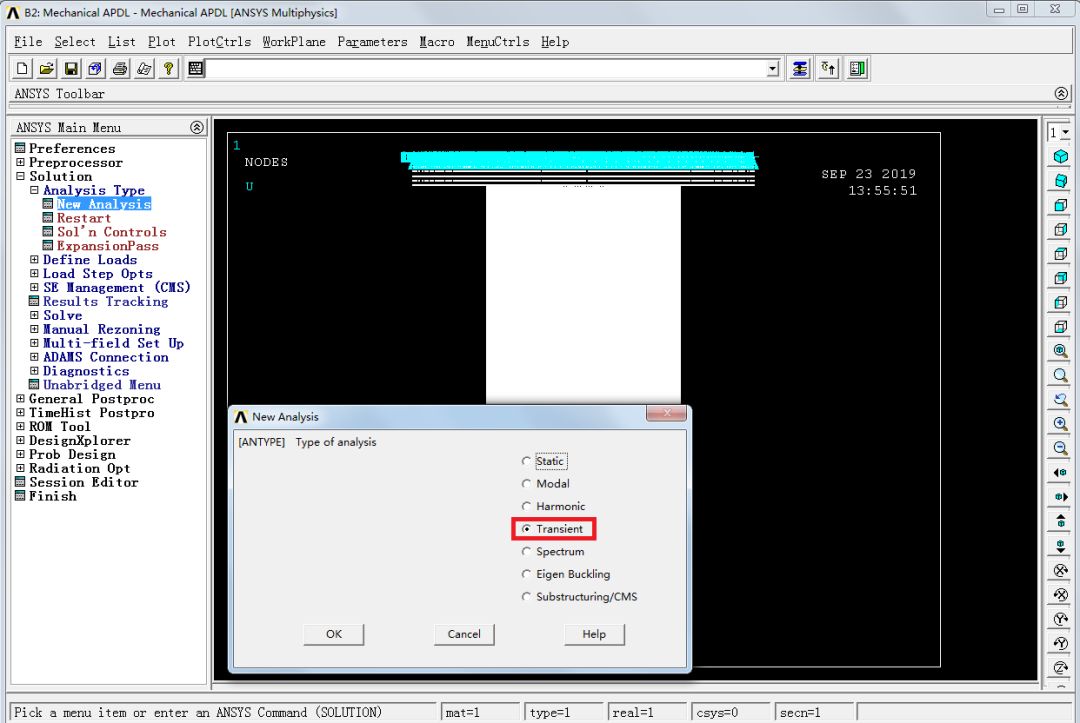
Task: Click the Pan model right arrow icon
Action: [1061, 496]
